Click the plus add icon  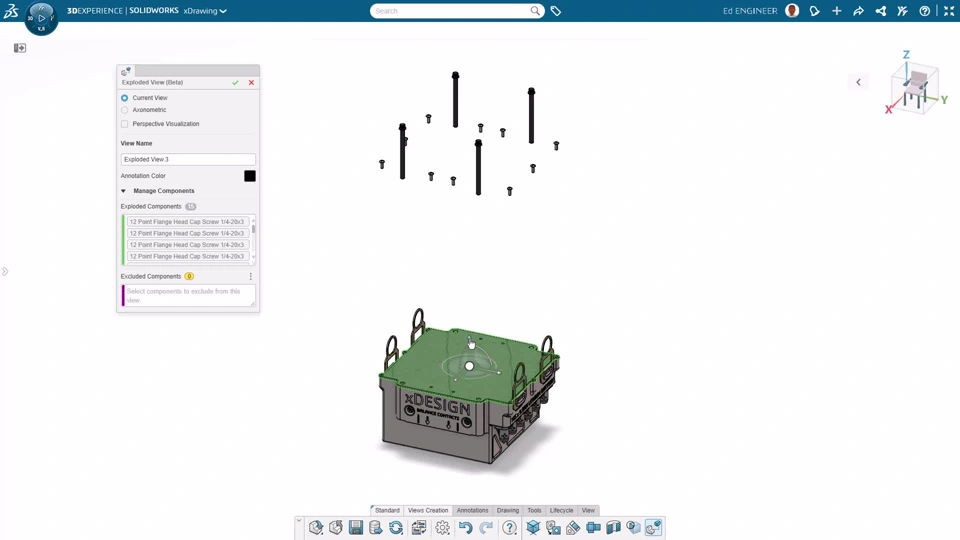(836, 11)
